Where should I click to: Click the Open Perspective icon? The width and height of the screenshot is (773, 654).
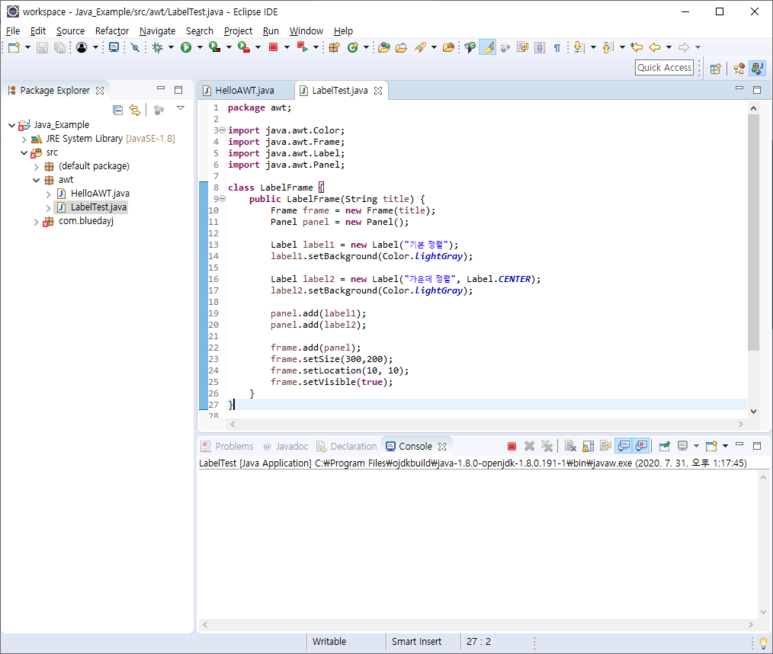click(x=715, y=69)
